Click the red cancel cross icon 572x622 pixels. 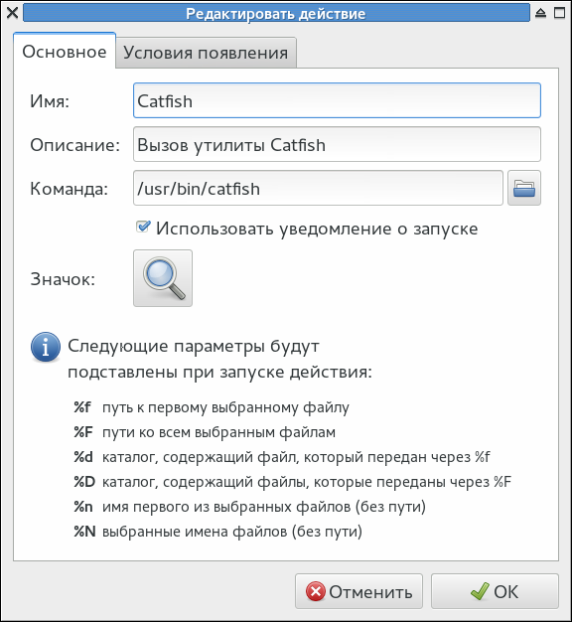point(316,591)
